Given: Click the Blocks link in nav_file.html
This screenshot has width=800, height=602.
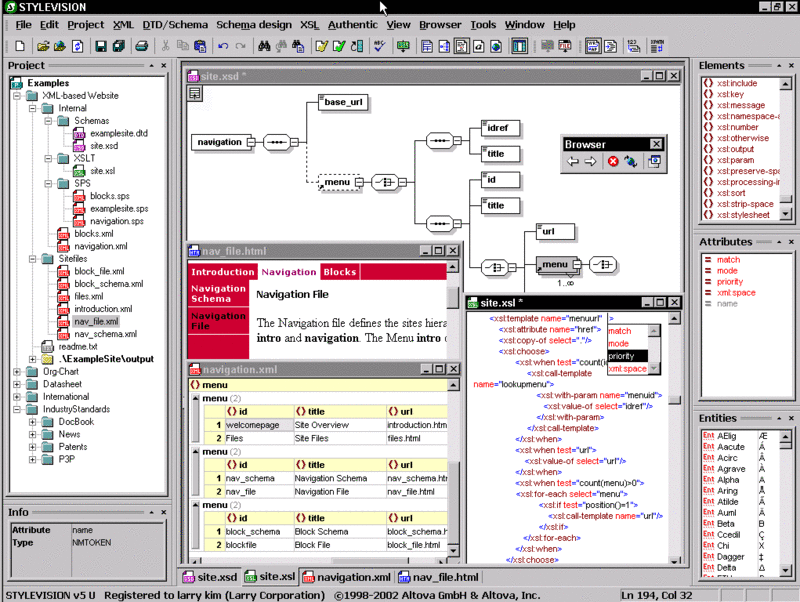Looking at the screenshot, I should pos(340,272).
